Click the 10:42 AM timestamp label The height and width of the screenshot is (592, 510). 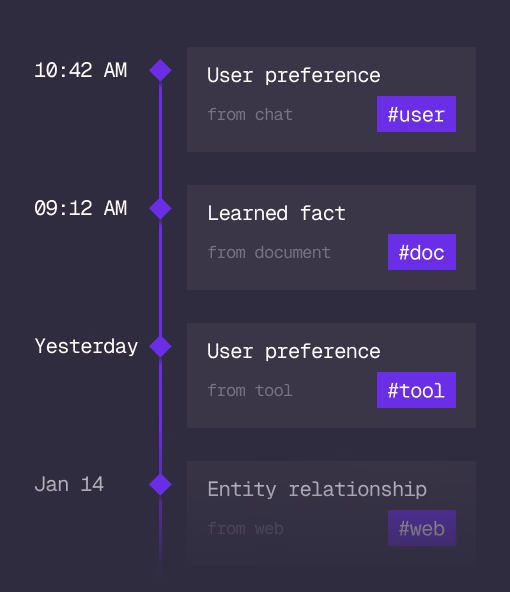[80, 71]
